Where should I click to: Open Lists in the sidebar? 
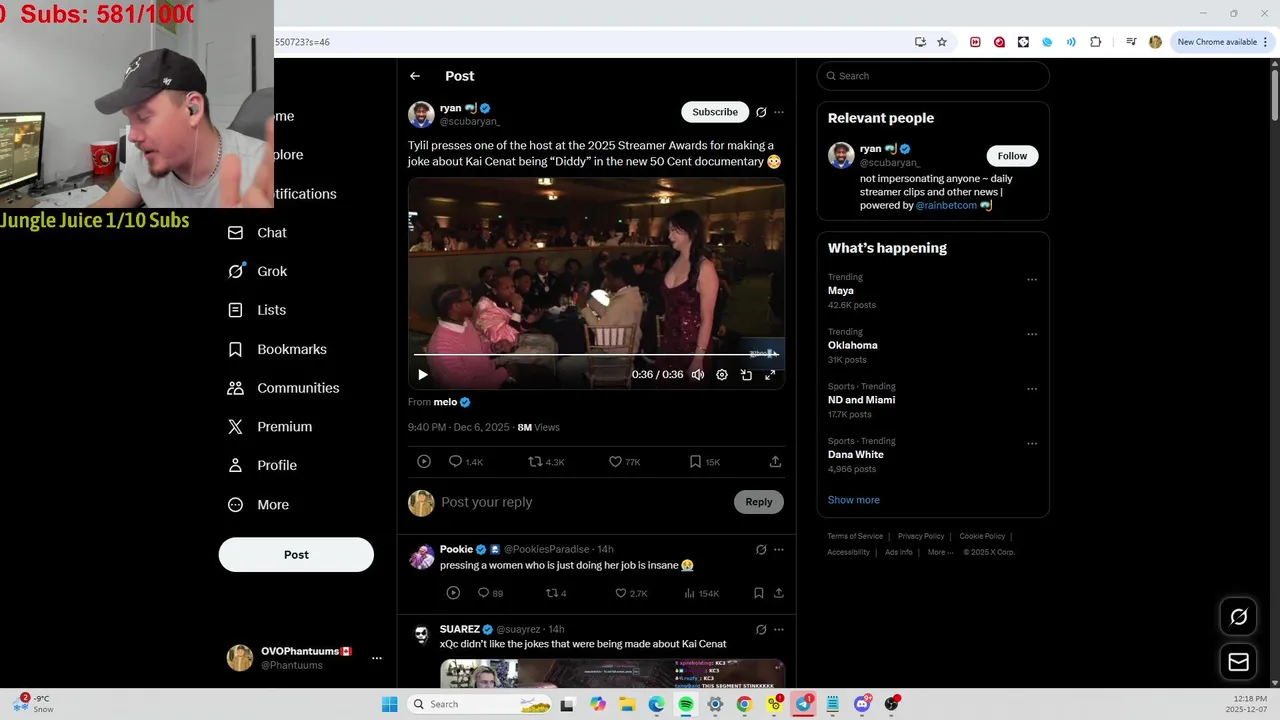257,310
